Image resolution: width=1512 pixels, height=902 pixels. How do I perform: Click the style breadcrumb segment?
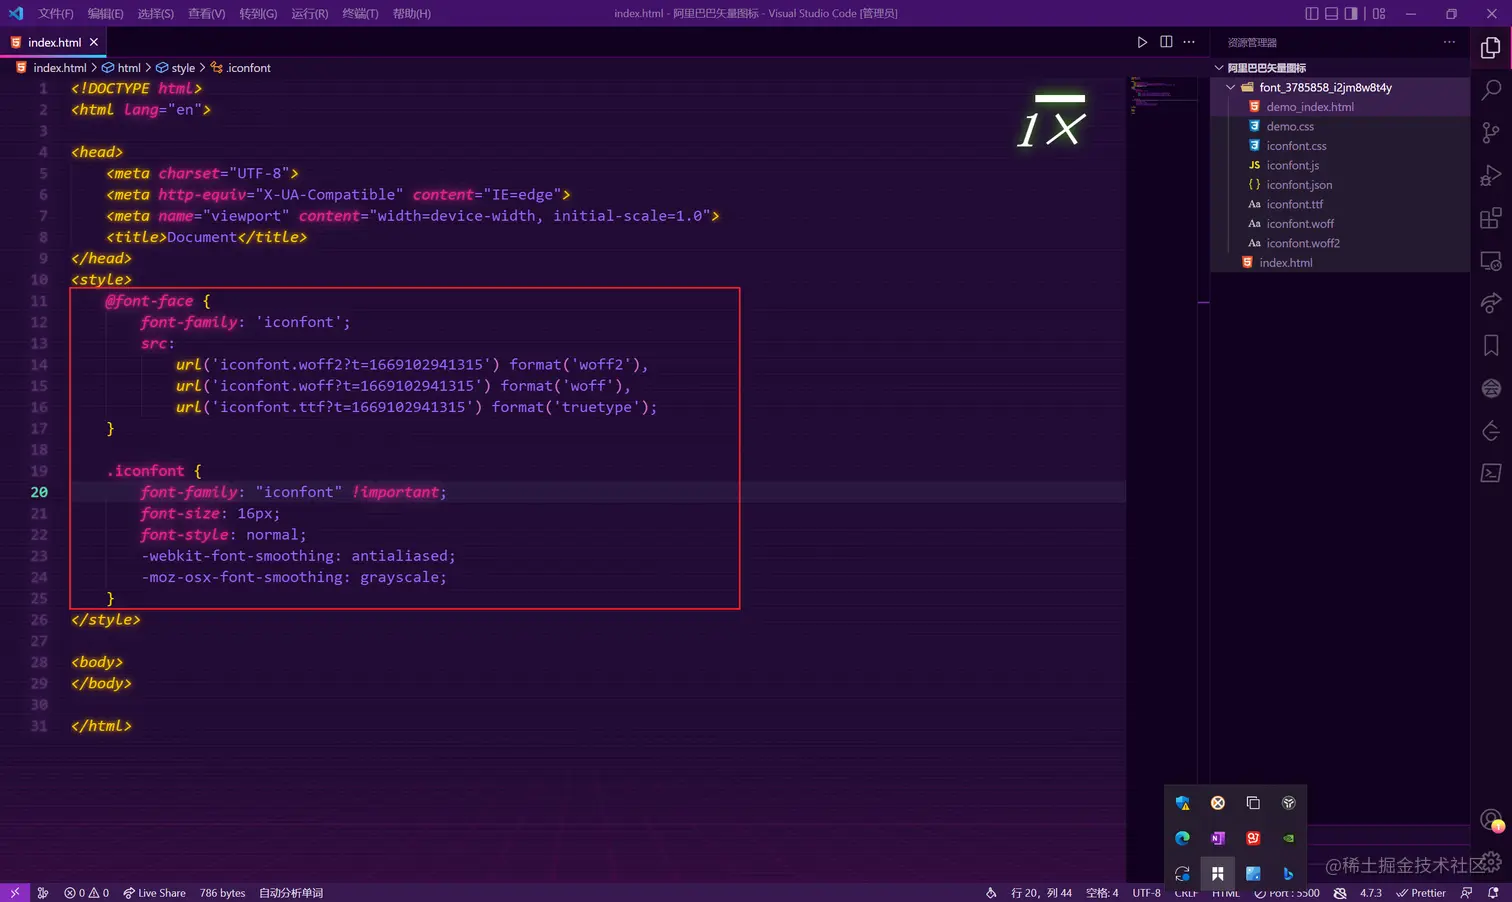point(175,67)
